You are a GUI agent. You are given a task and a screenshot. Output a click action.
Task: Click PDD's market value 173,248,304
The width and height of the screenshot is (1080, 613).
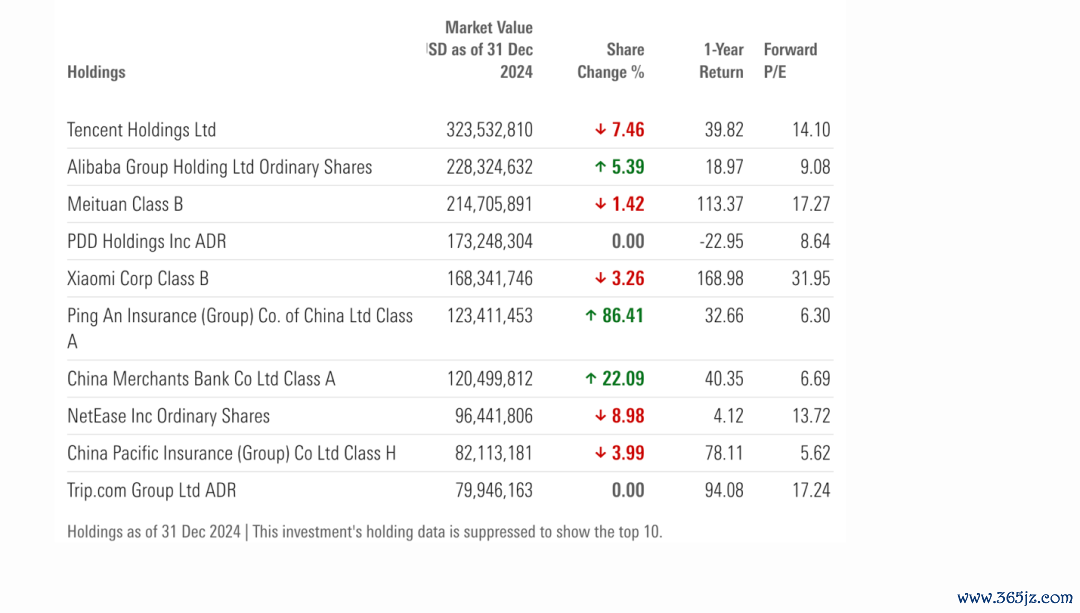coord(489,241)
